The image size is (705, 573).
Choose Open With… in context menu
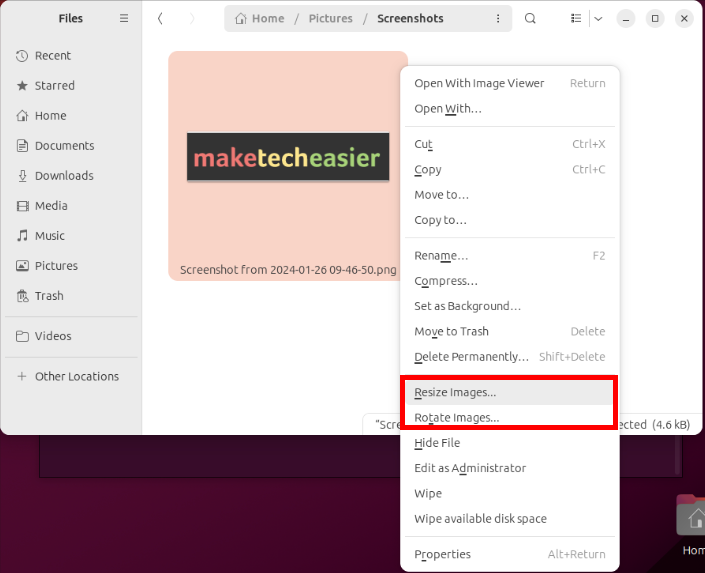(x=509, y=108)
